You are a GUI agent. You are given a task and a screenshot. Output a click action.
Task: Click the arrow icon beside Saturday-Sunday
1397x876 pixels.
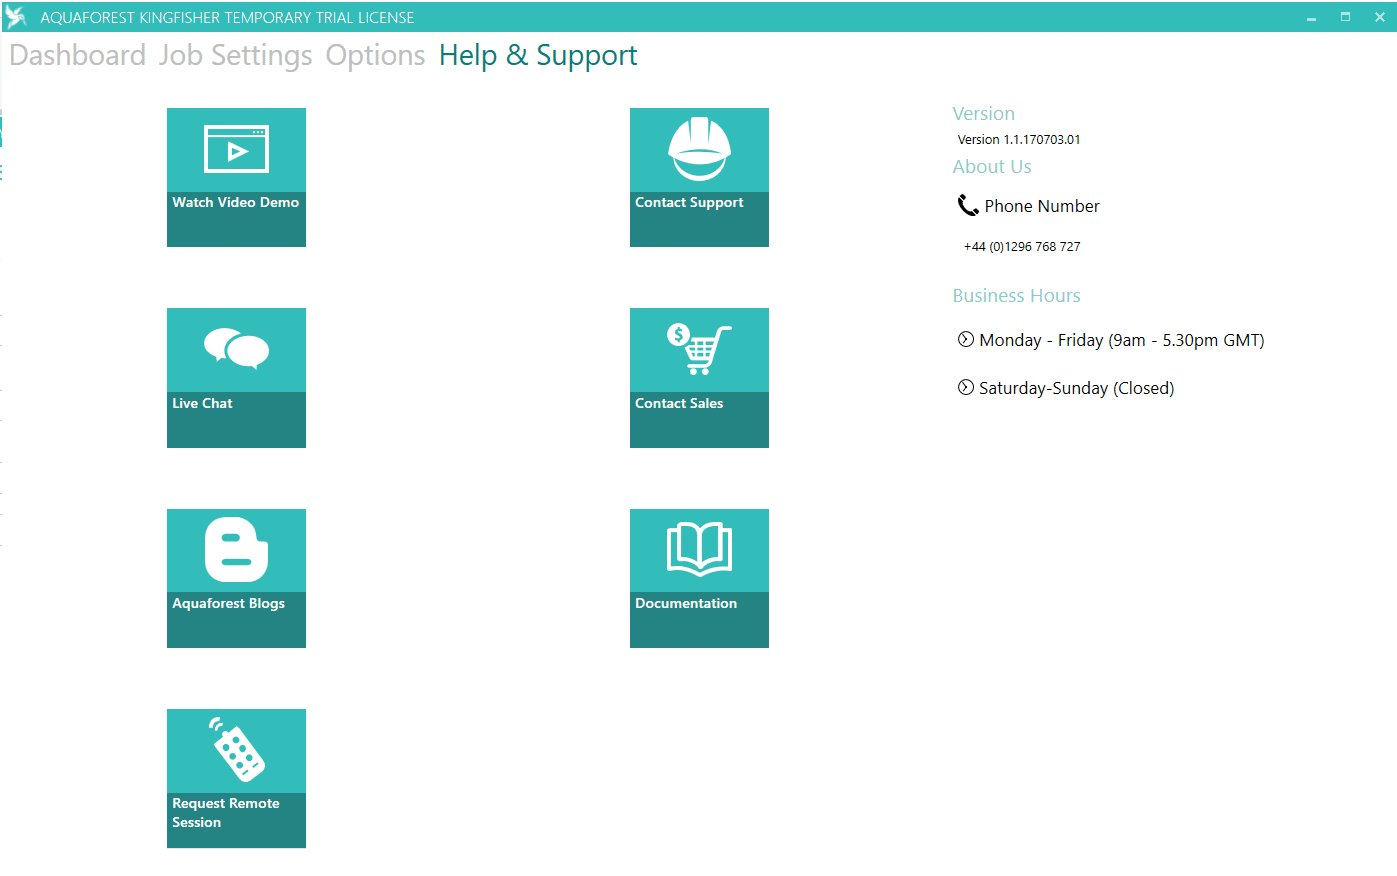pyautogui.click(x=965, y=388)
